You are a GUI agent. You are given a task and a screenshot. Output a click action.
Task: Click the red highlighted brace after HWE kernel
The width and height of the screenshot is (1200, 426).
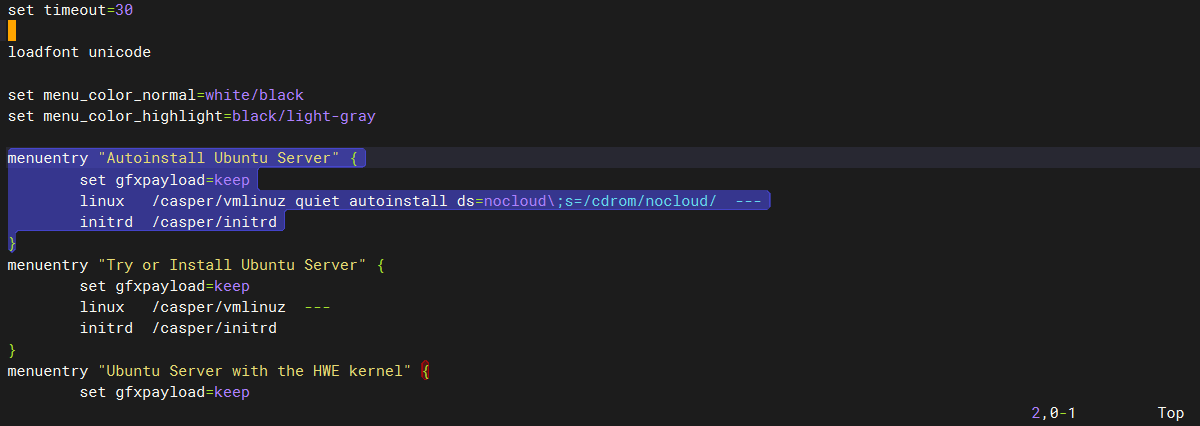point(426,371)
